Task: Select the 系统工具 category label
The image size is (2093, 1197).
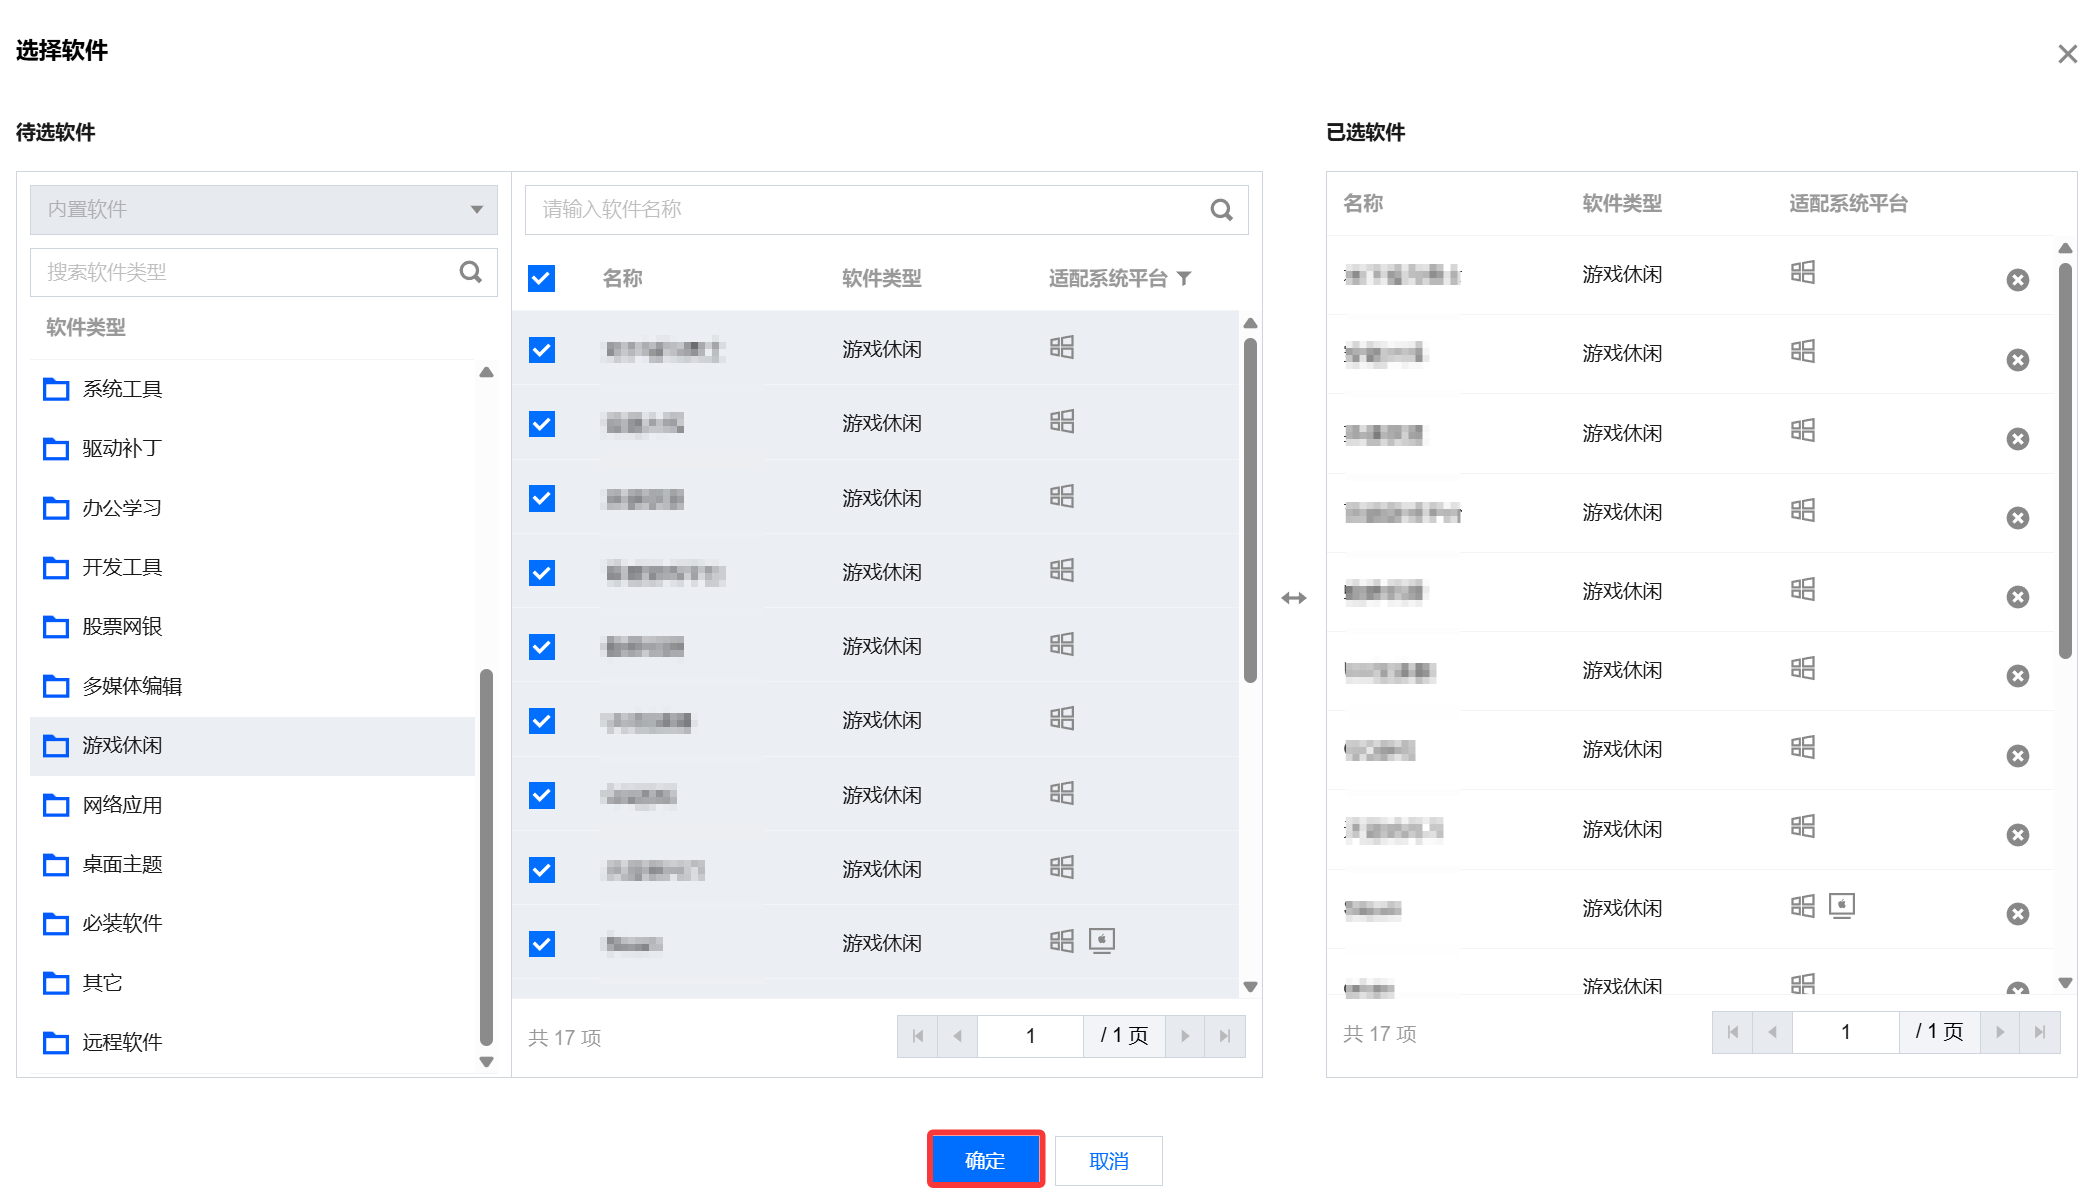Action: click(122, 389)
